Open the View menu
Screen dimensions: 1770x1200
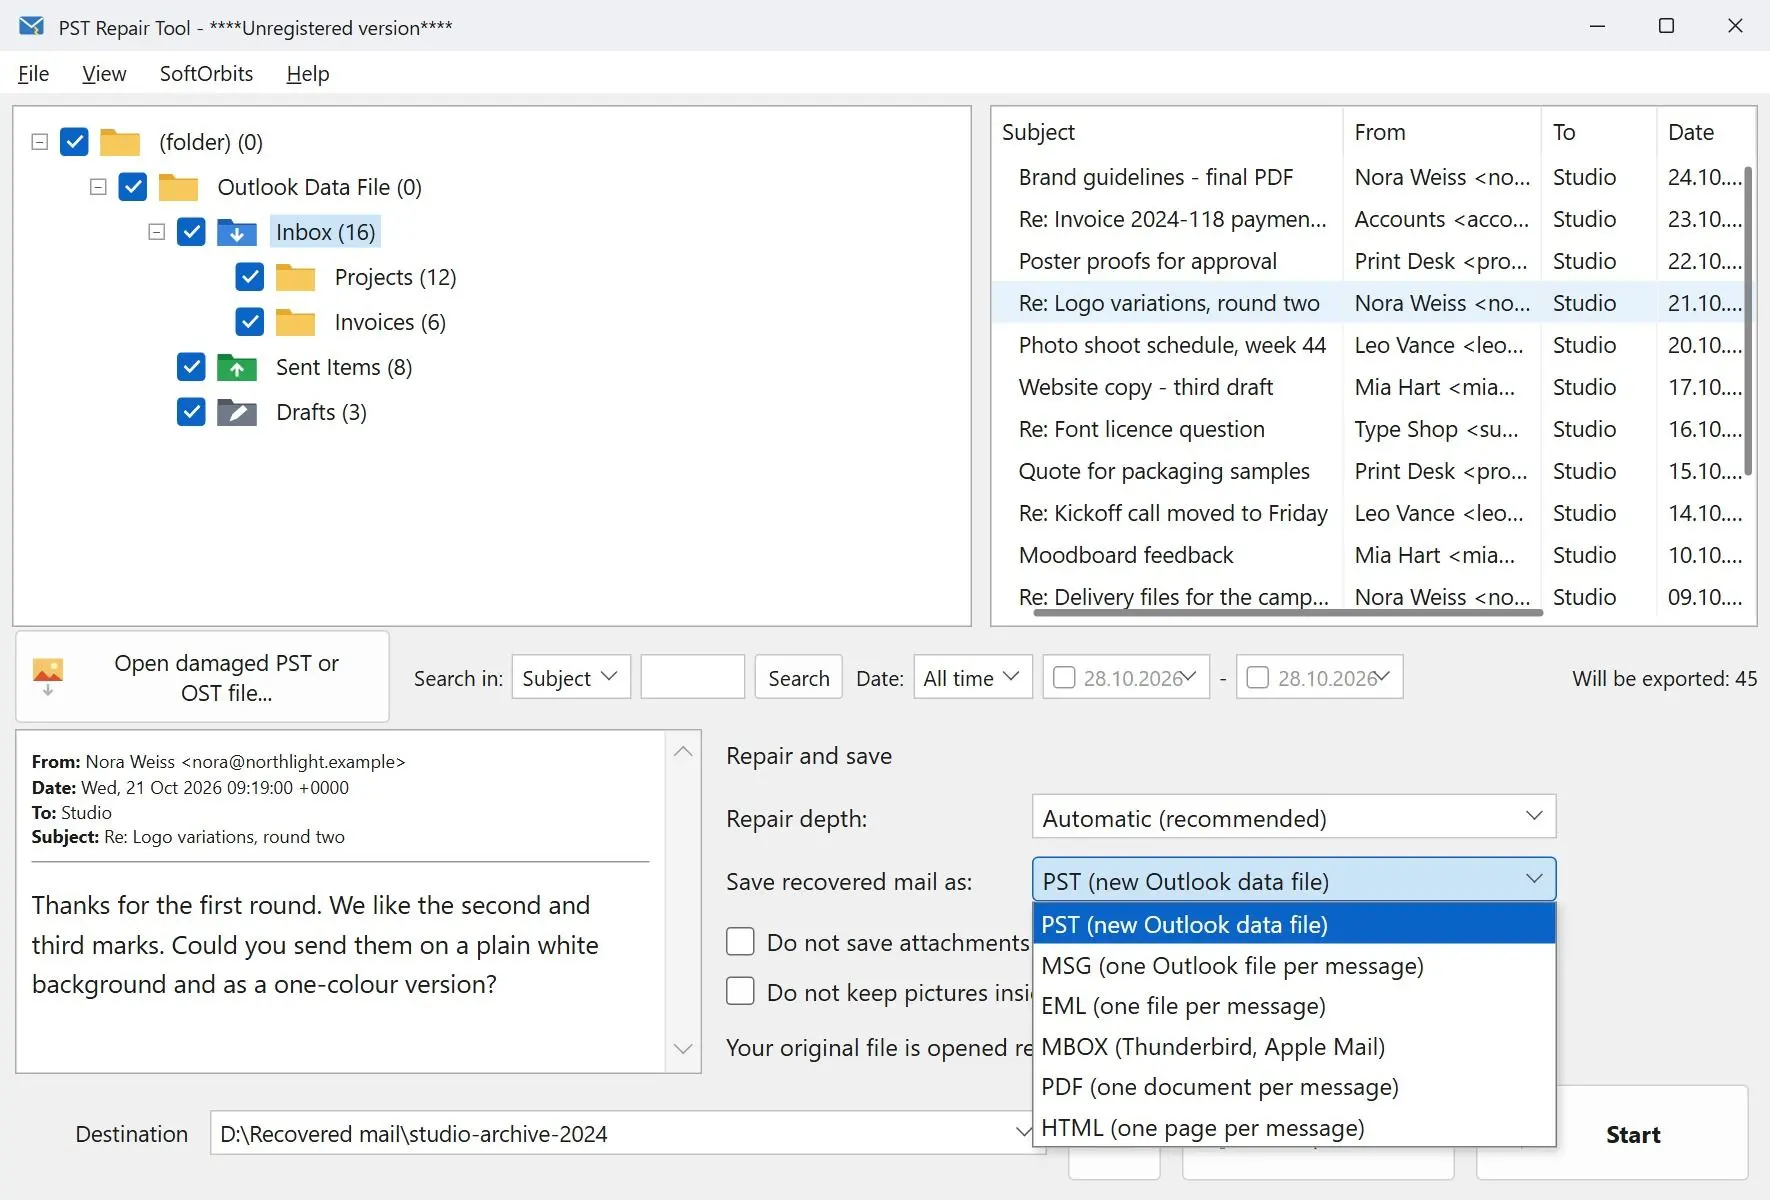point(104,74)
